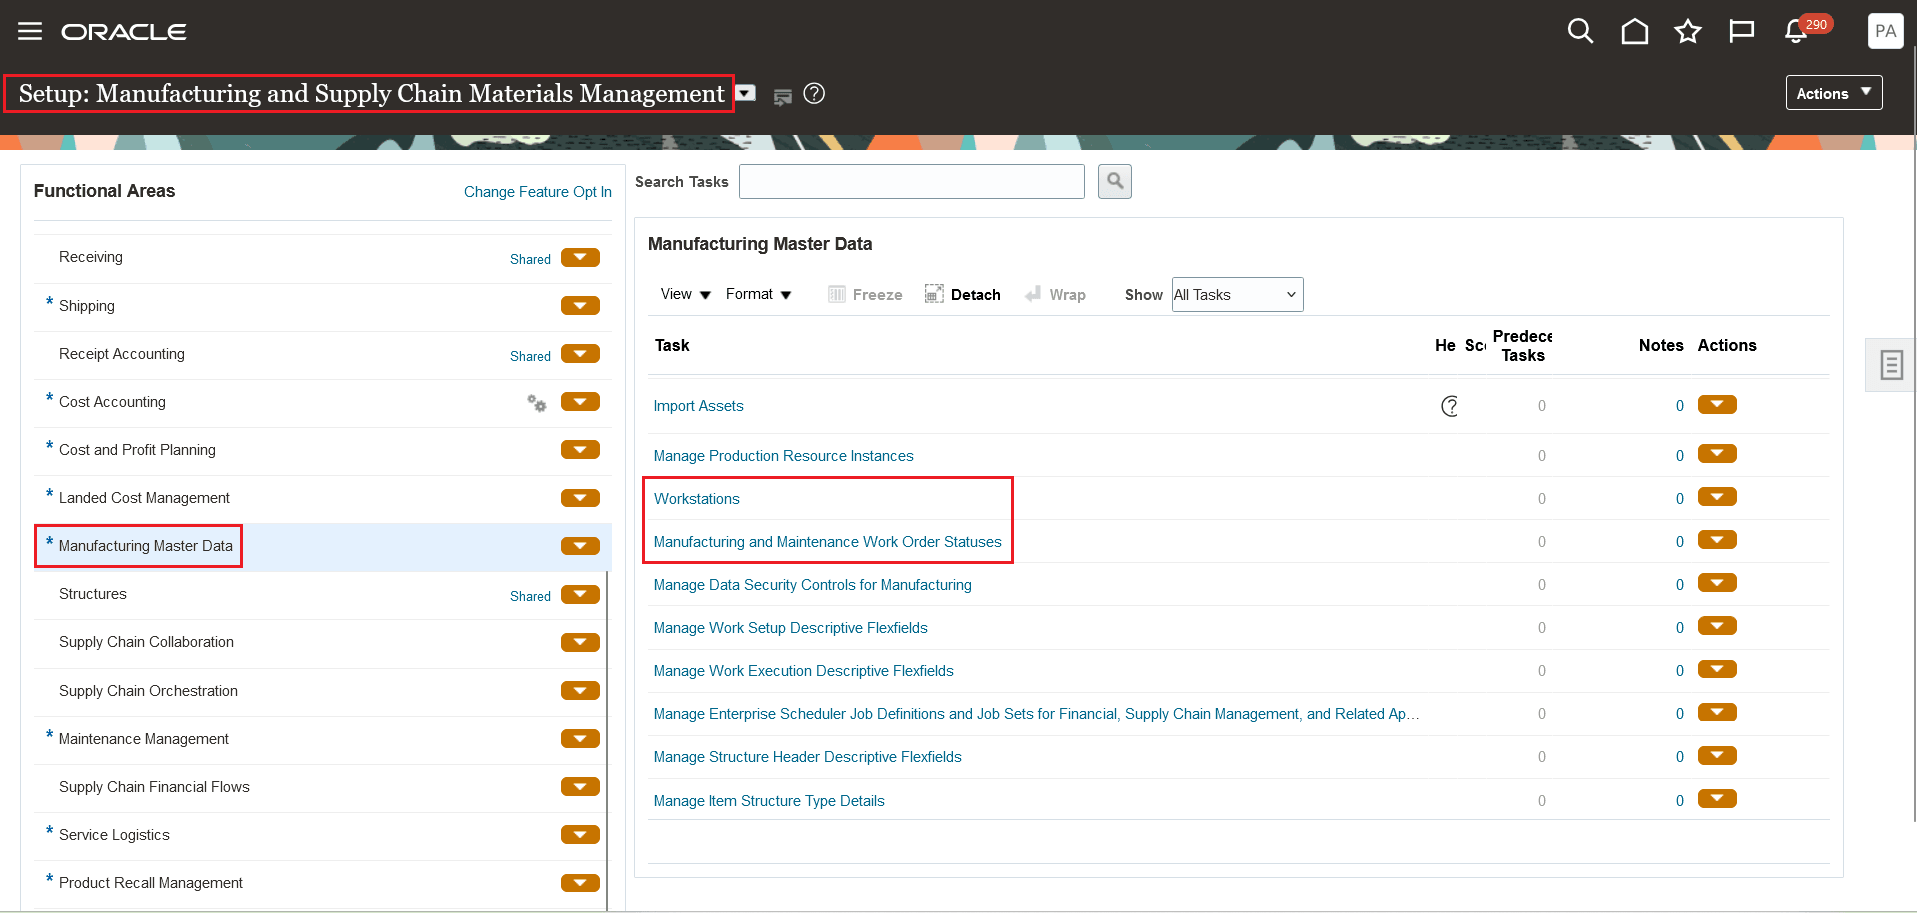Click the Change Feature Opt In link

[x=537, y=192]
